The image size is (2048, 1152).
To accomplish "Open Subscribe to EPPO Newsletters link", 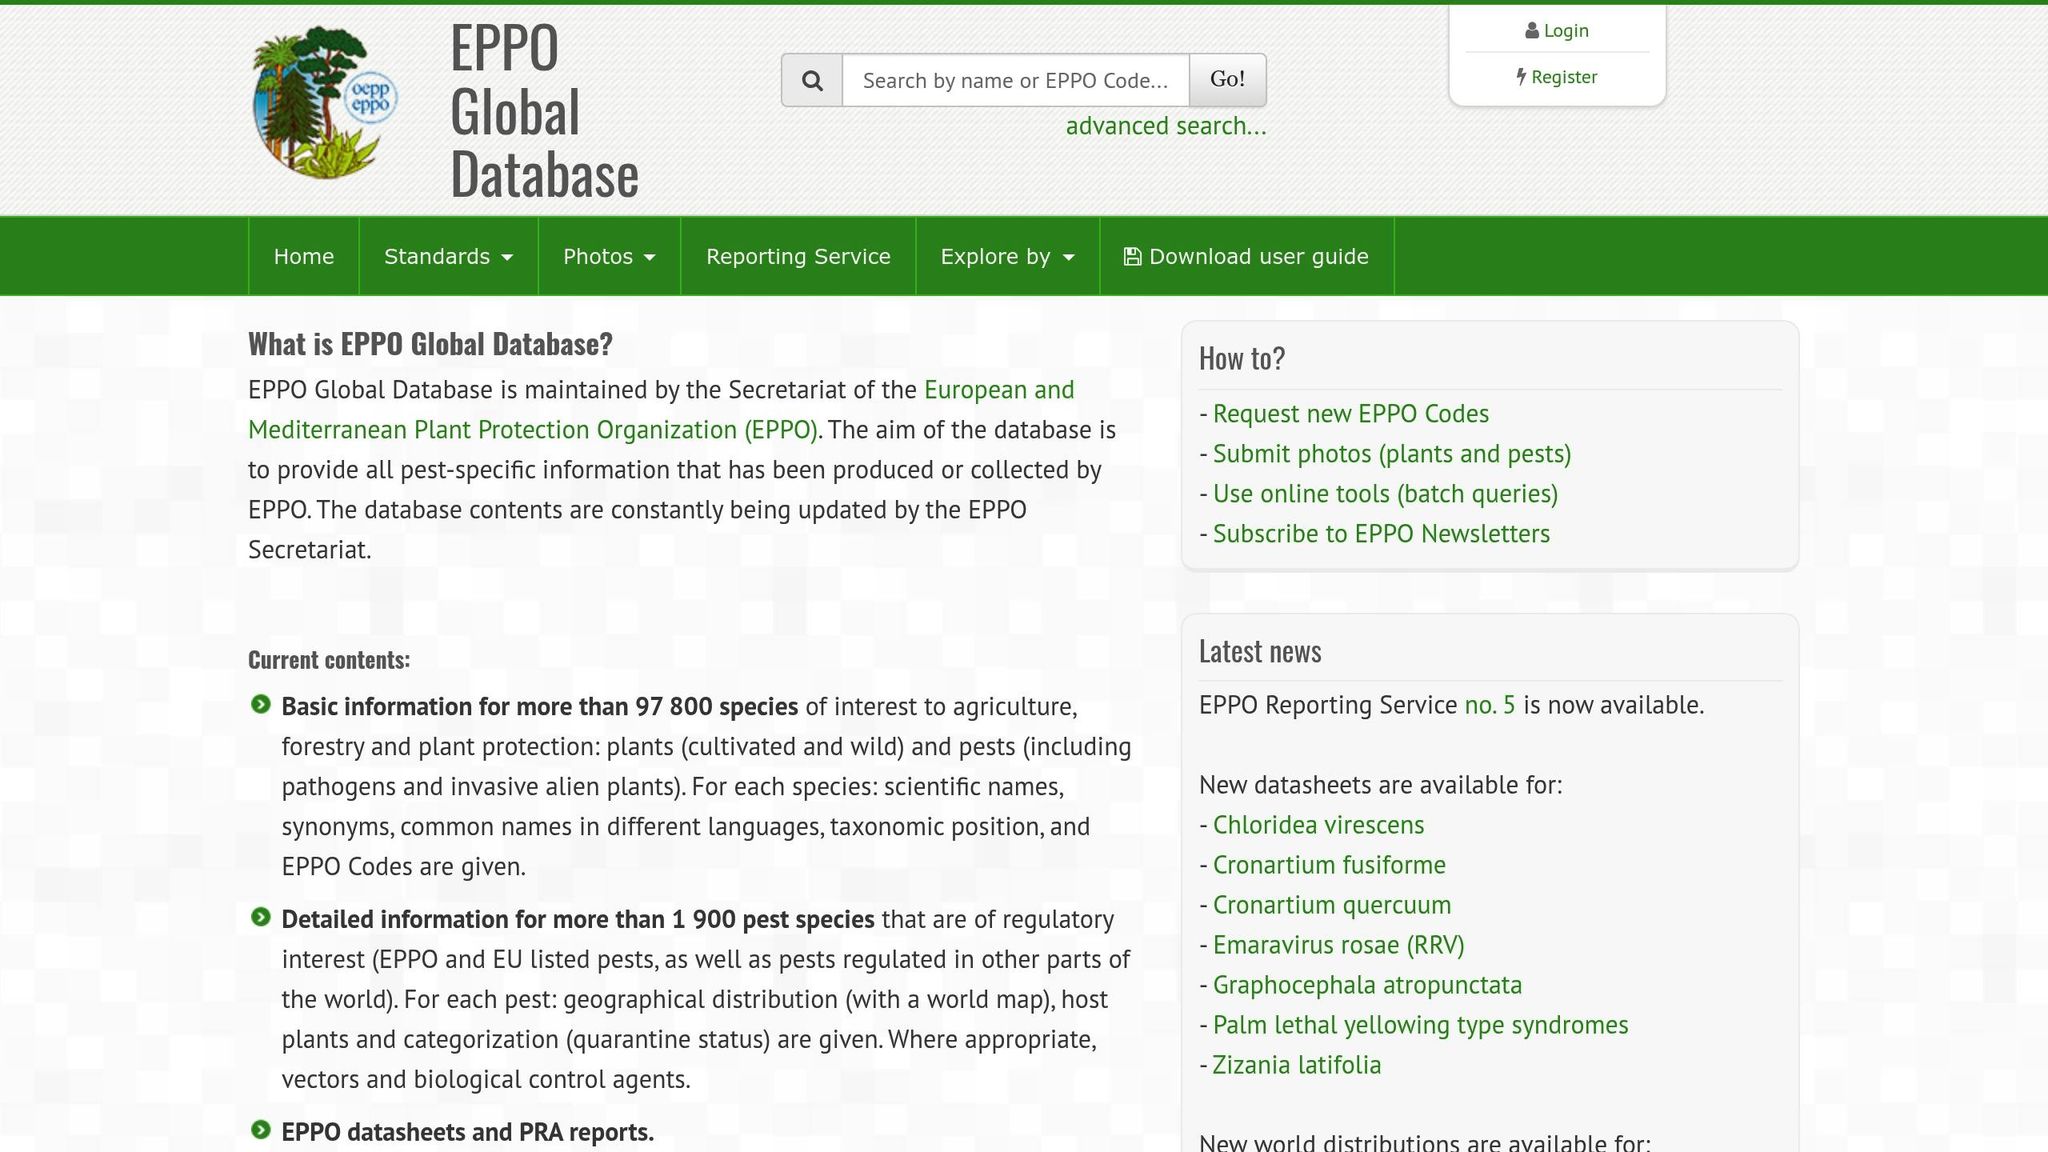I will coord(1381,534).
